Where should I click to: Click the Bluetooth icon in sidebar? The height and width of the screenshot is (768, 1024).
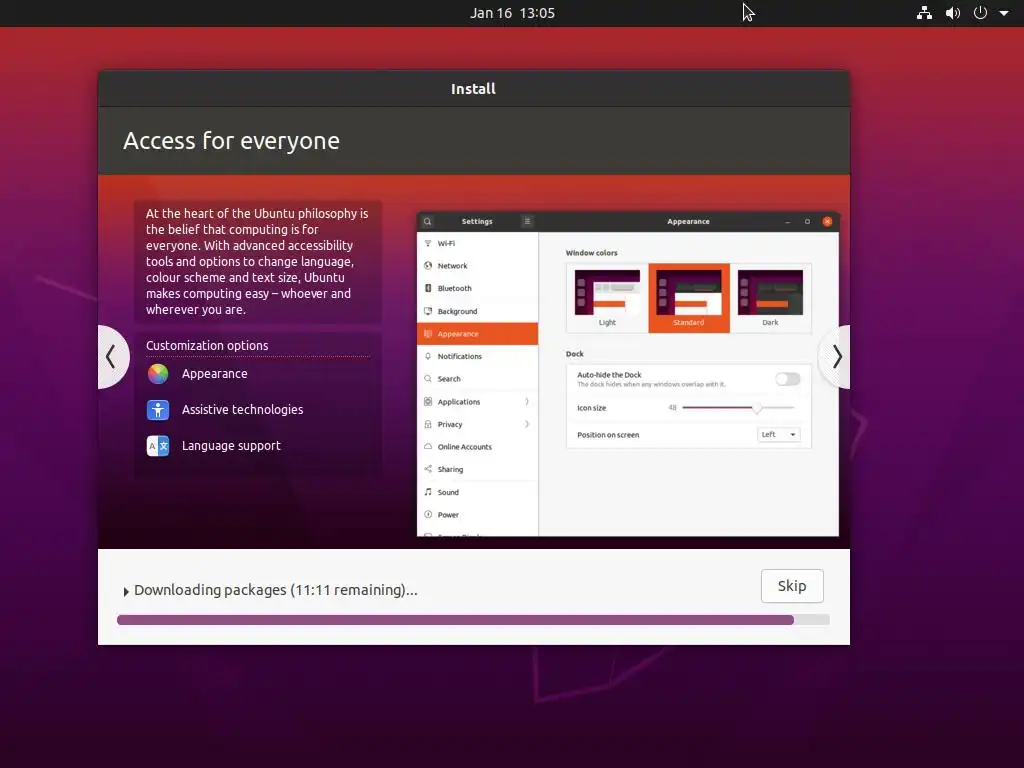(x=428, y=288)
